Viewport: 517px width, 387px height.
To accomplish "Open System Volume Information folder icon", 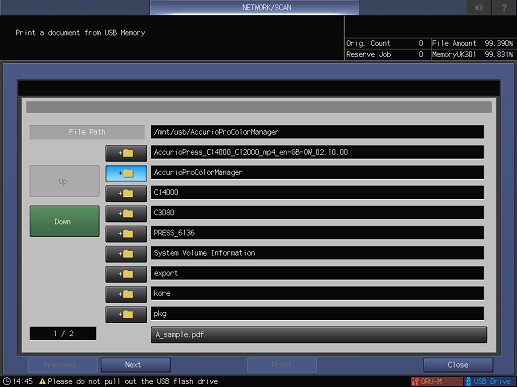I will click(126, 254).
